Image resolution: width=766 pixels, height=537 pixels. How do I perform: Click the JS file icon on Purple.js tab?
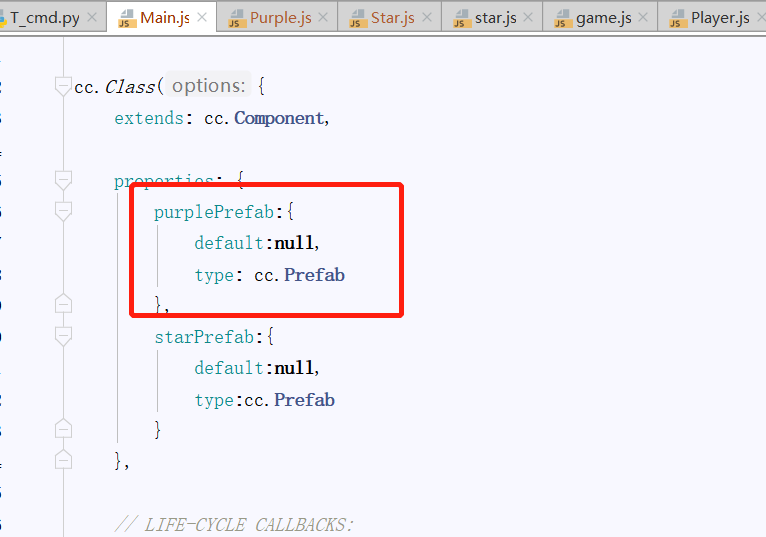[237, 19]
